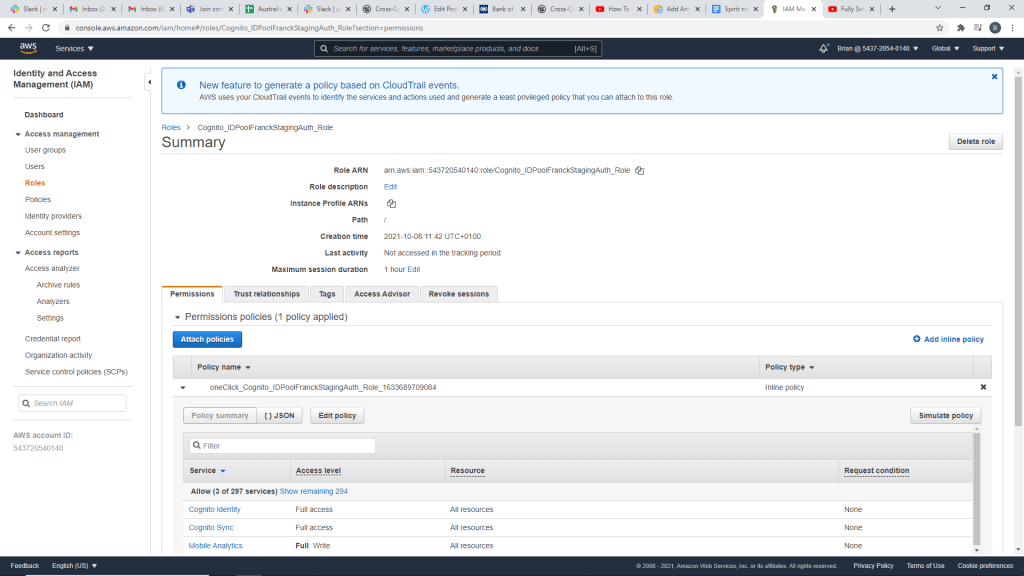Collapse the oneClick policy row expander
This screenshot has width=1024, height=576.
pos(183,387)
